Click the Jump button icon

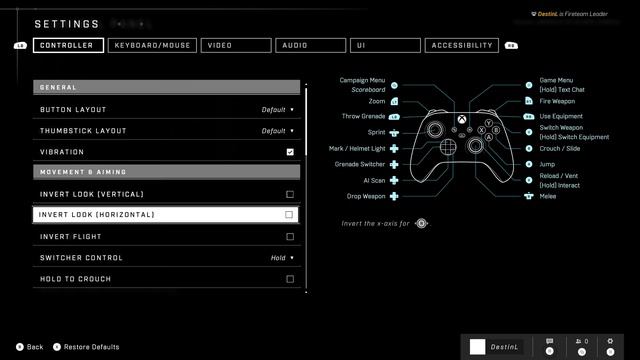tap(529, 164)
